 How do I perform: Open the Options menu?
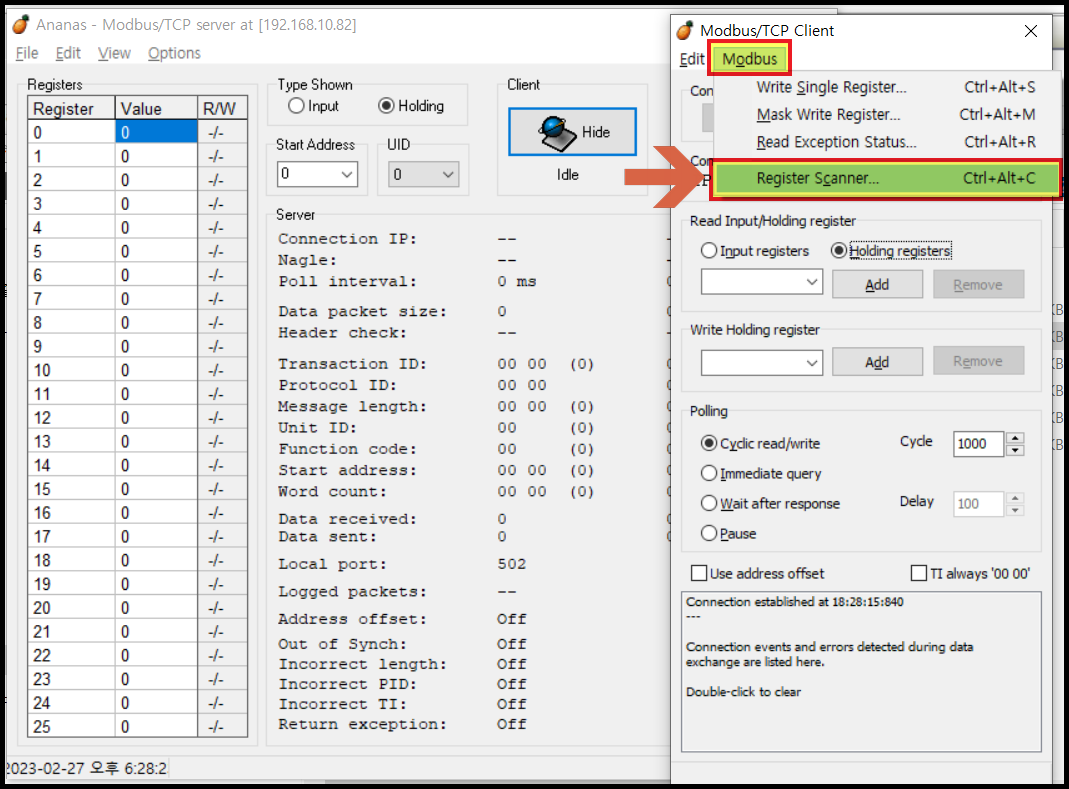point(173,53)
